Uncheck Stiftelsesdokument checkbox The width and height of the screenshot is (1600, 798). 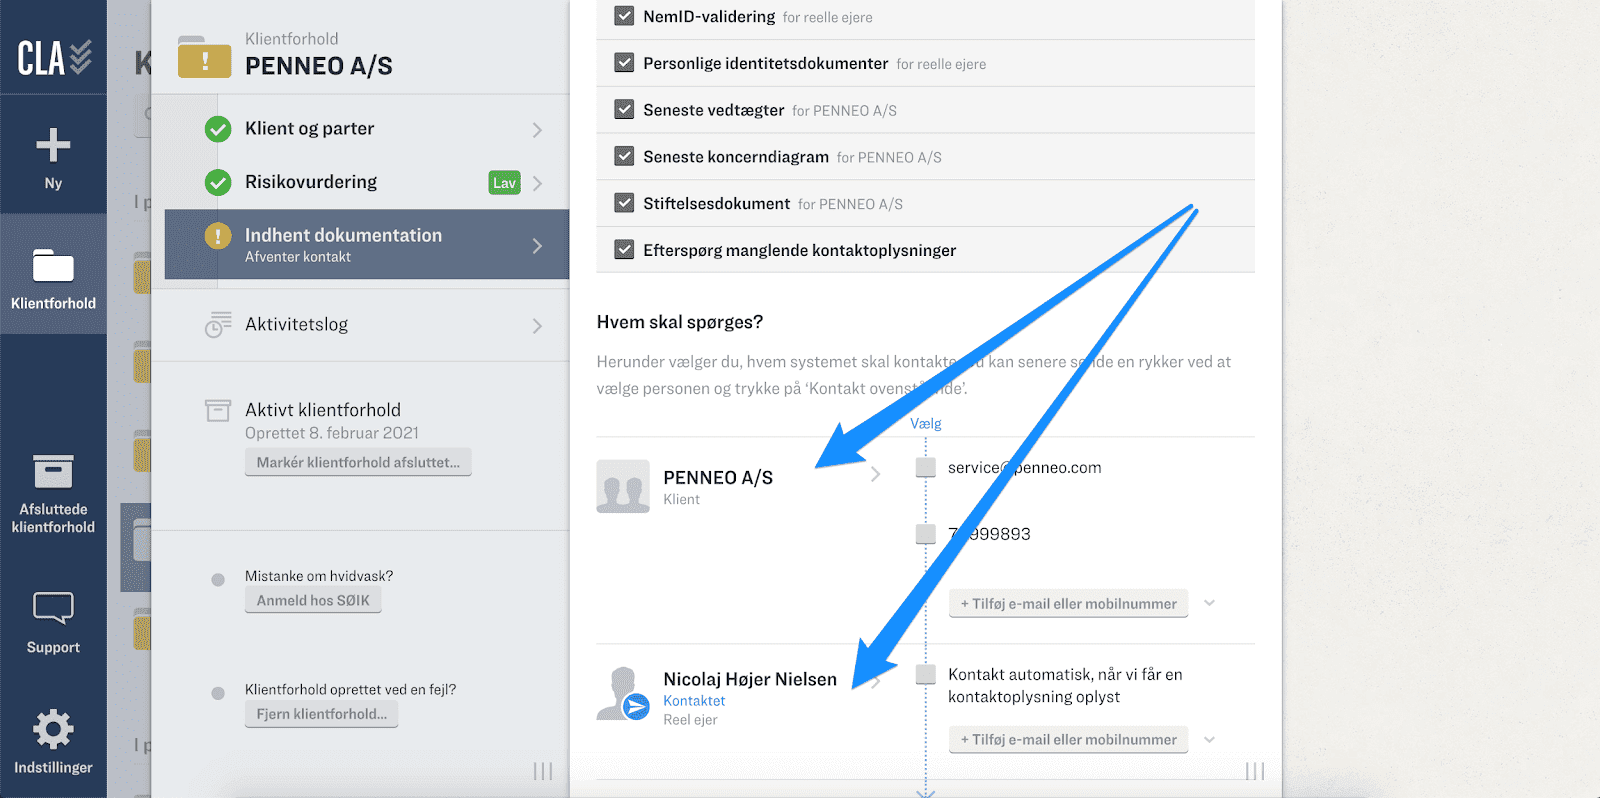click(x=624, y=203)
